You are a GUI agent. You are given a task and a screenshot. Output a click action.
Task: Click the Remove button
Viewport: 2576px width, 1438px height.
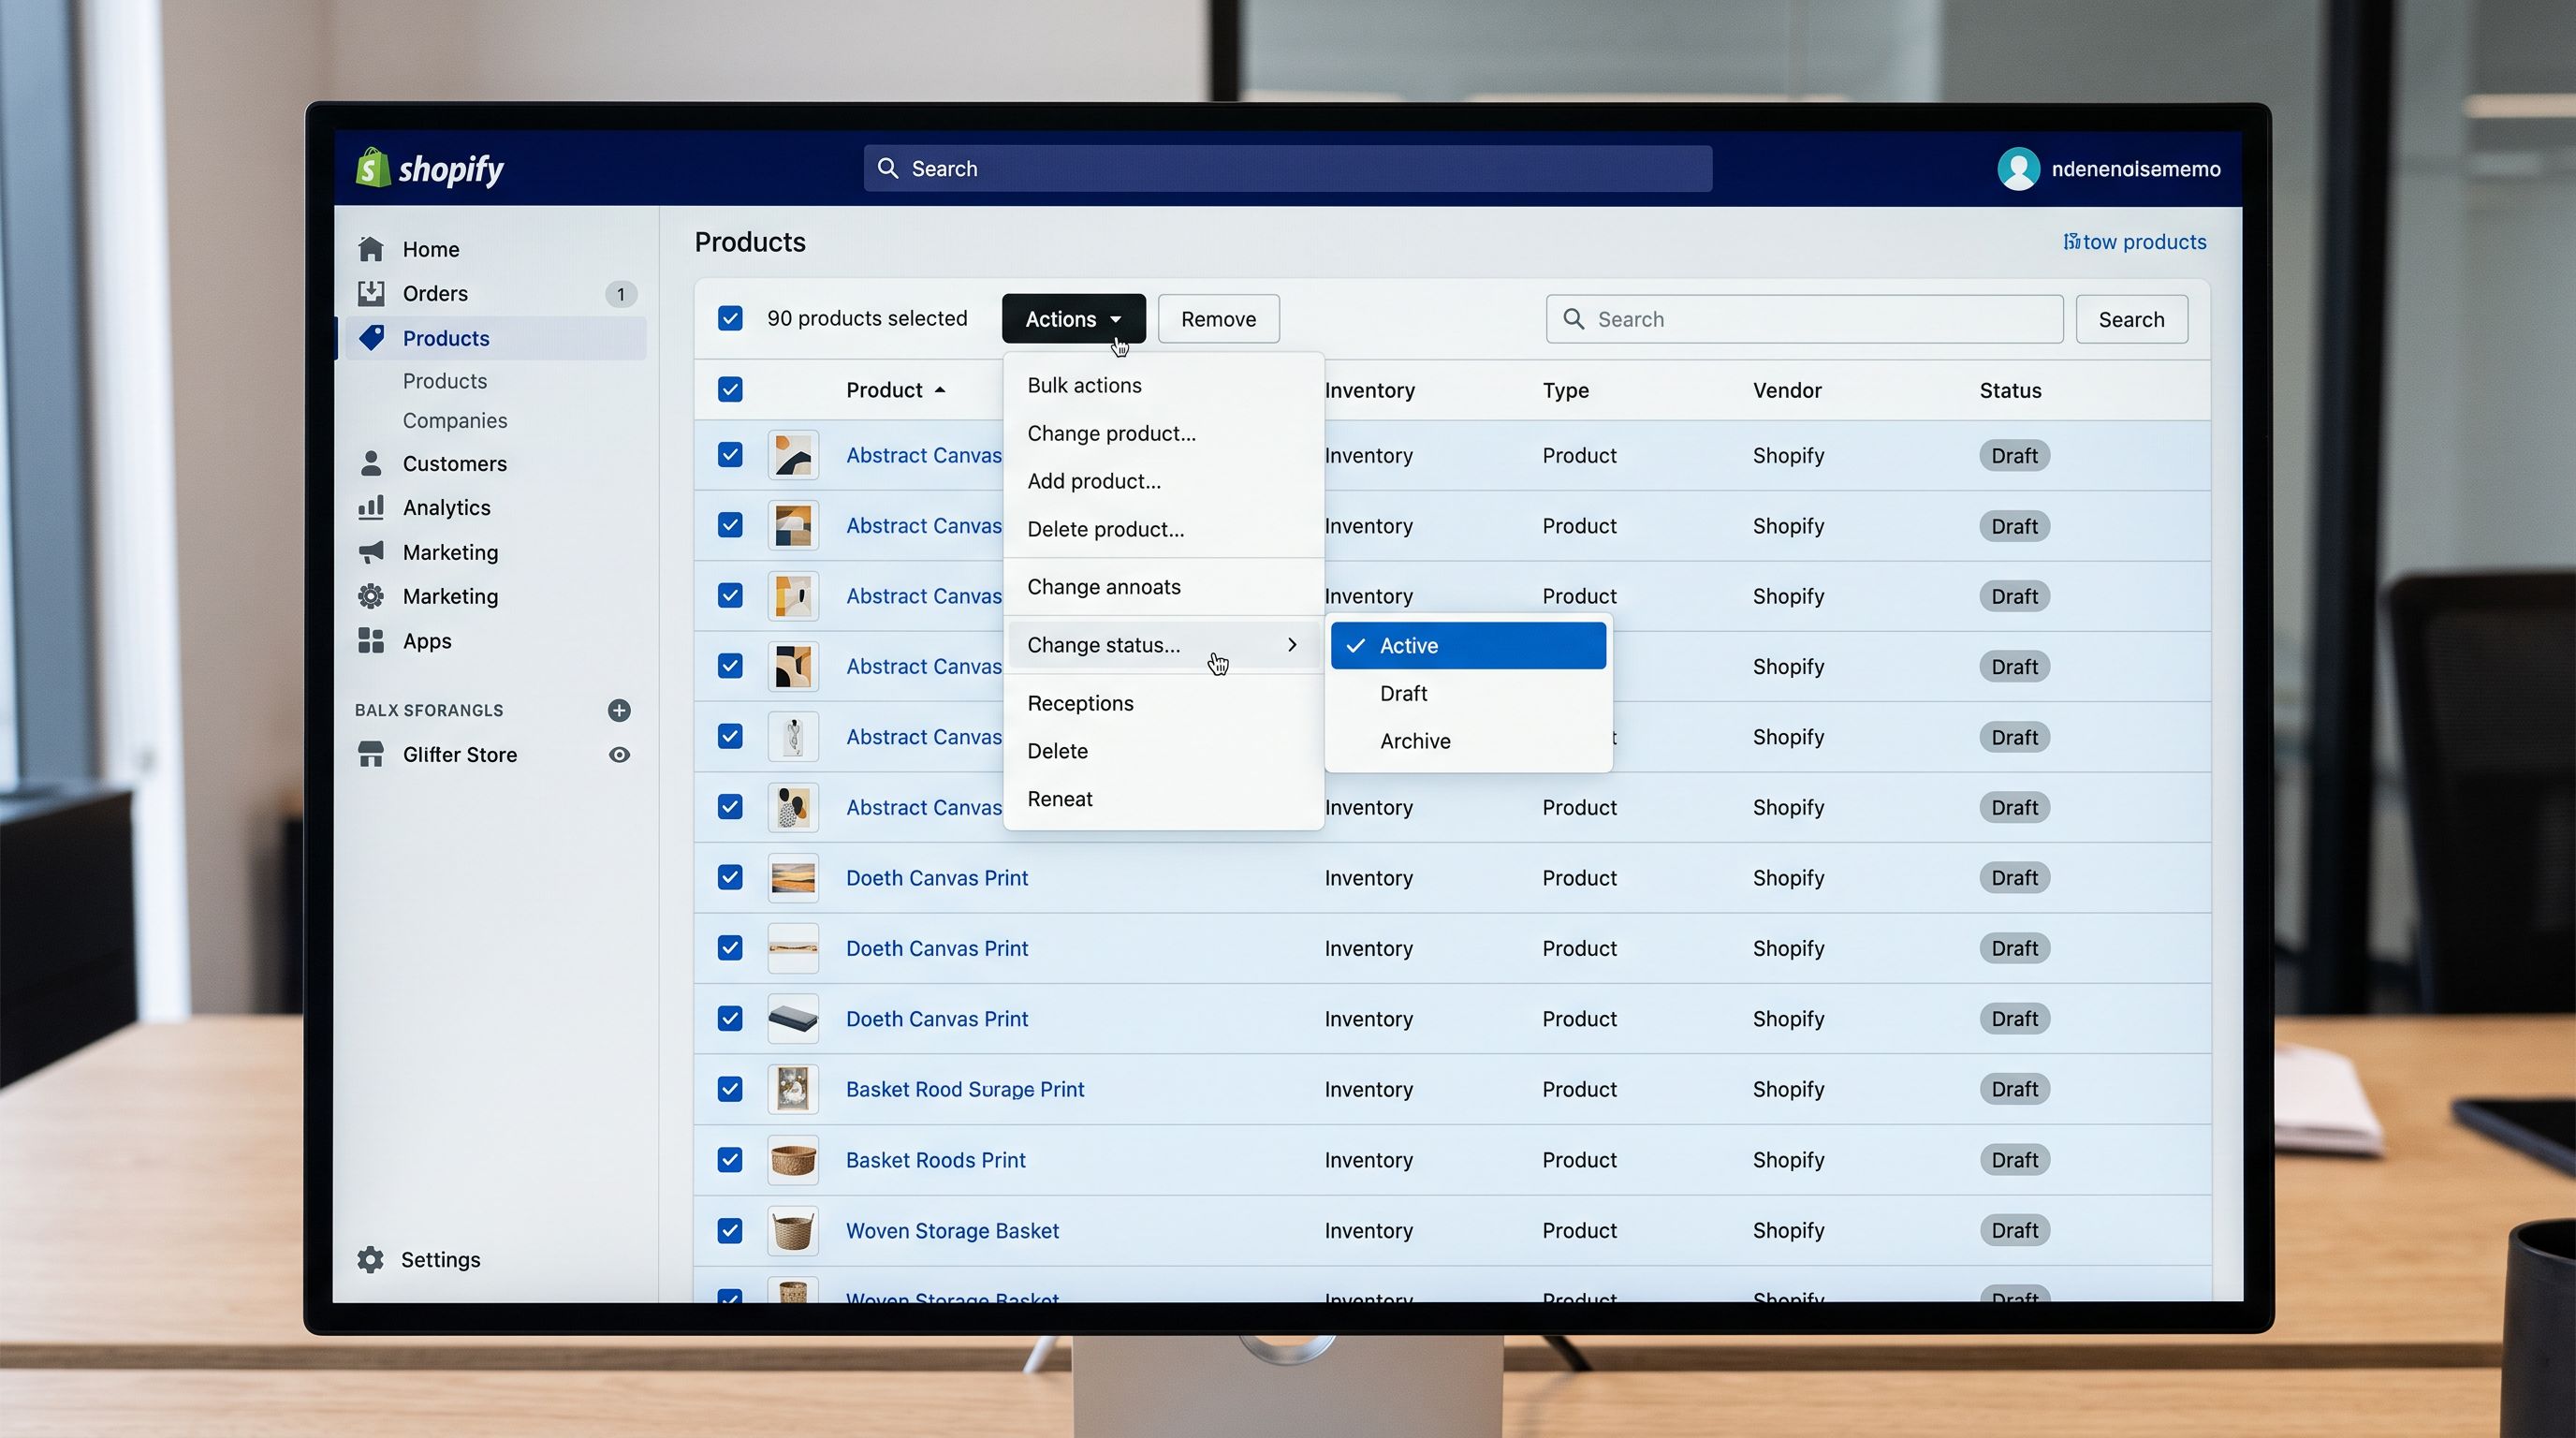(1218, 319)
